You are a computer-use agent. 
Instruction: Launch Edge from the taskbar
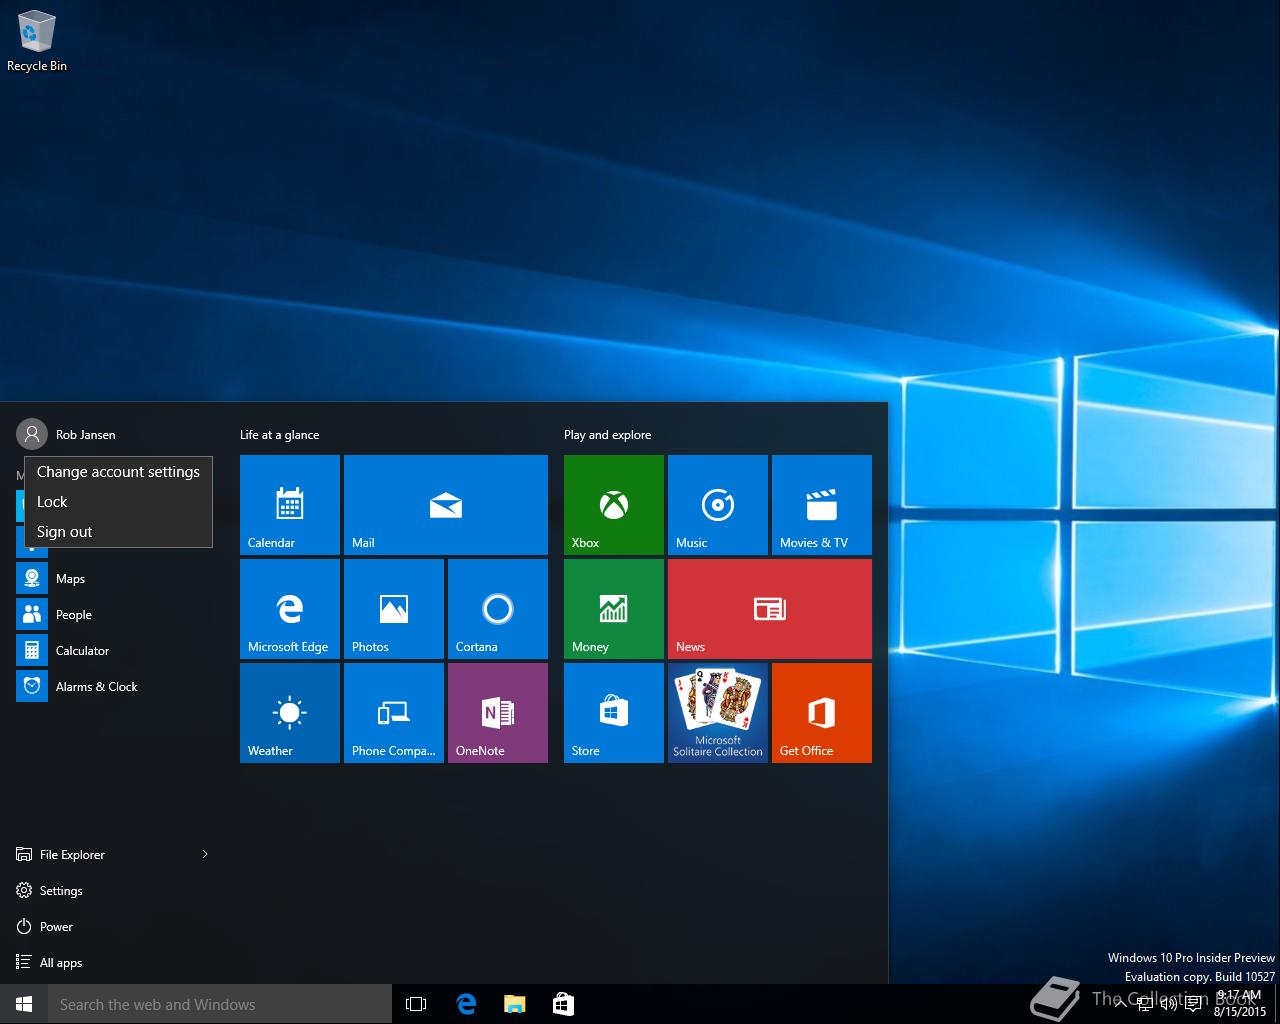point(466,1004)
